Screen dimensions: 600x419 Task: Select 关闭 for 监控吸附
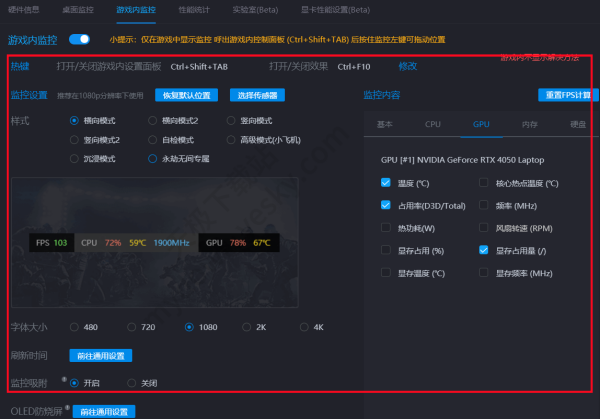tap(131, 383)
